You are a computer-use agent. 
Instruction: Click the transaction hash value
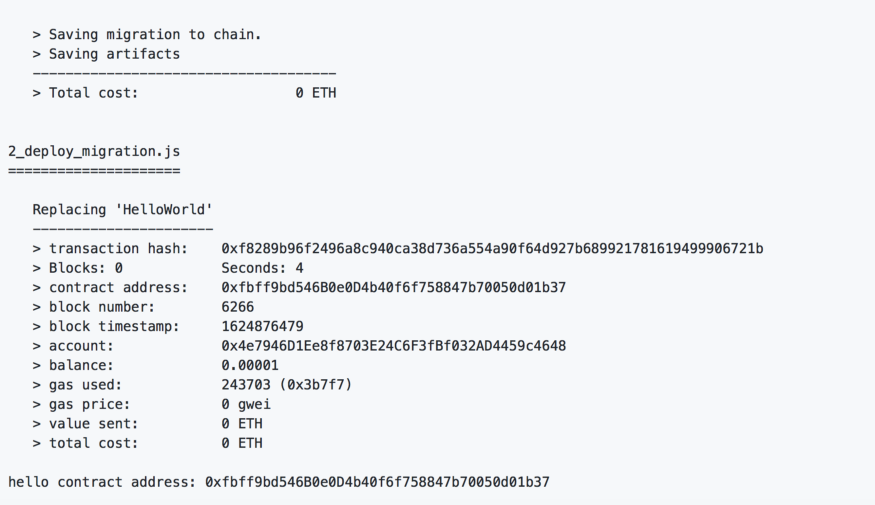click(x=492, y=248)
